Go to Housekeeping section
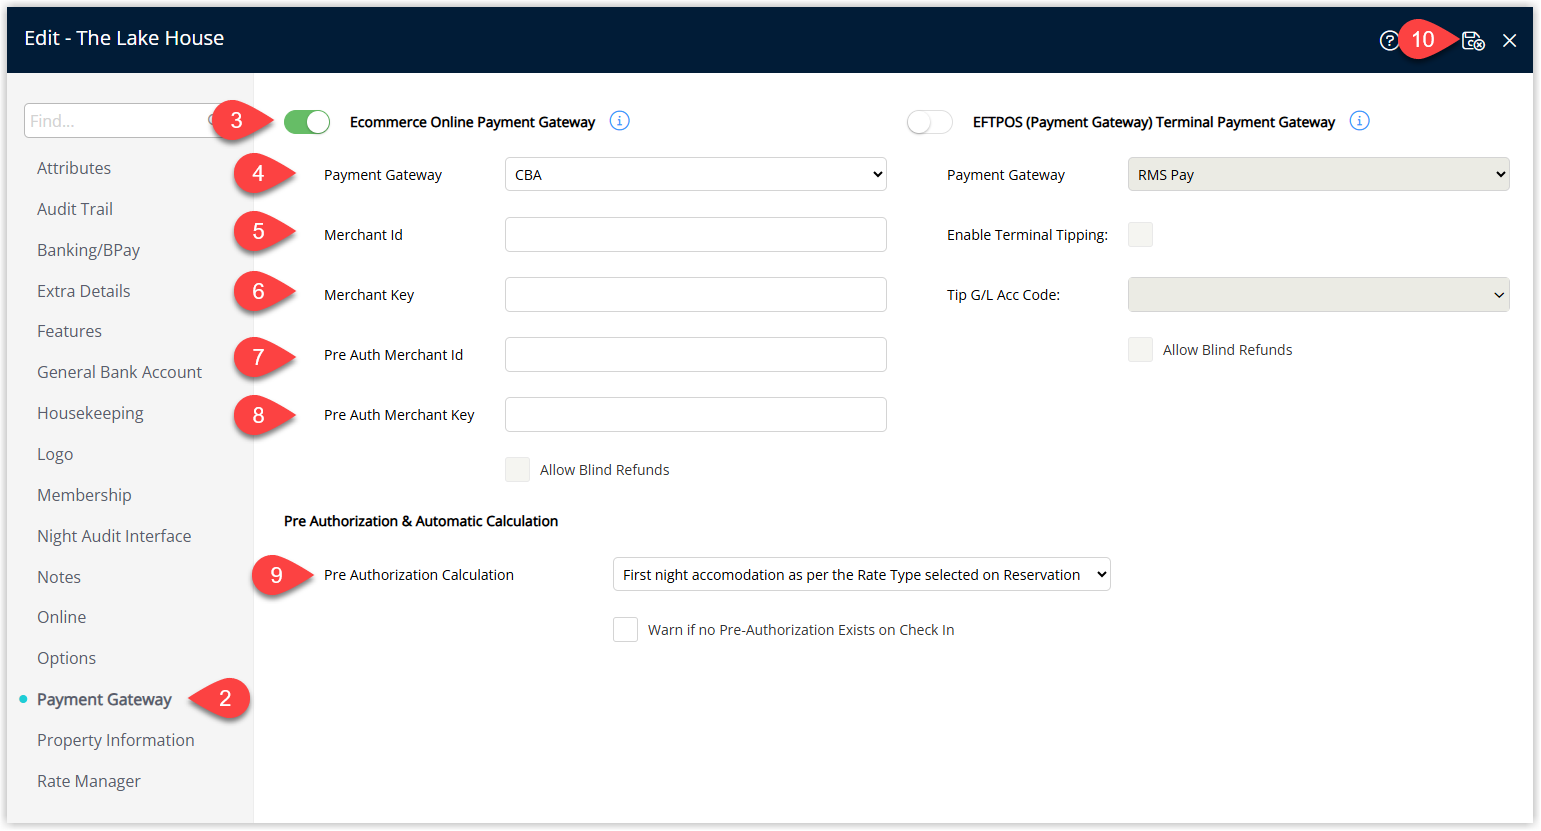 (x=90, y=413)
